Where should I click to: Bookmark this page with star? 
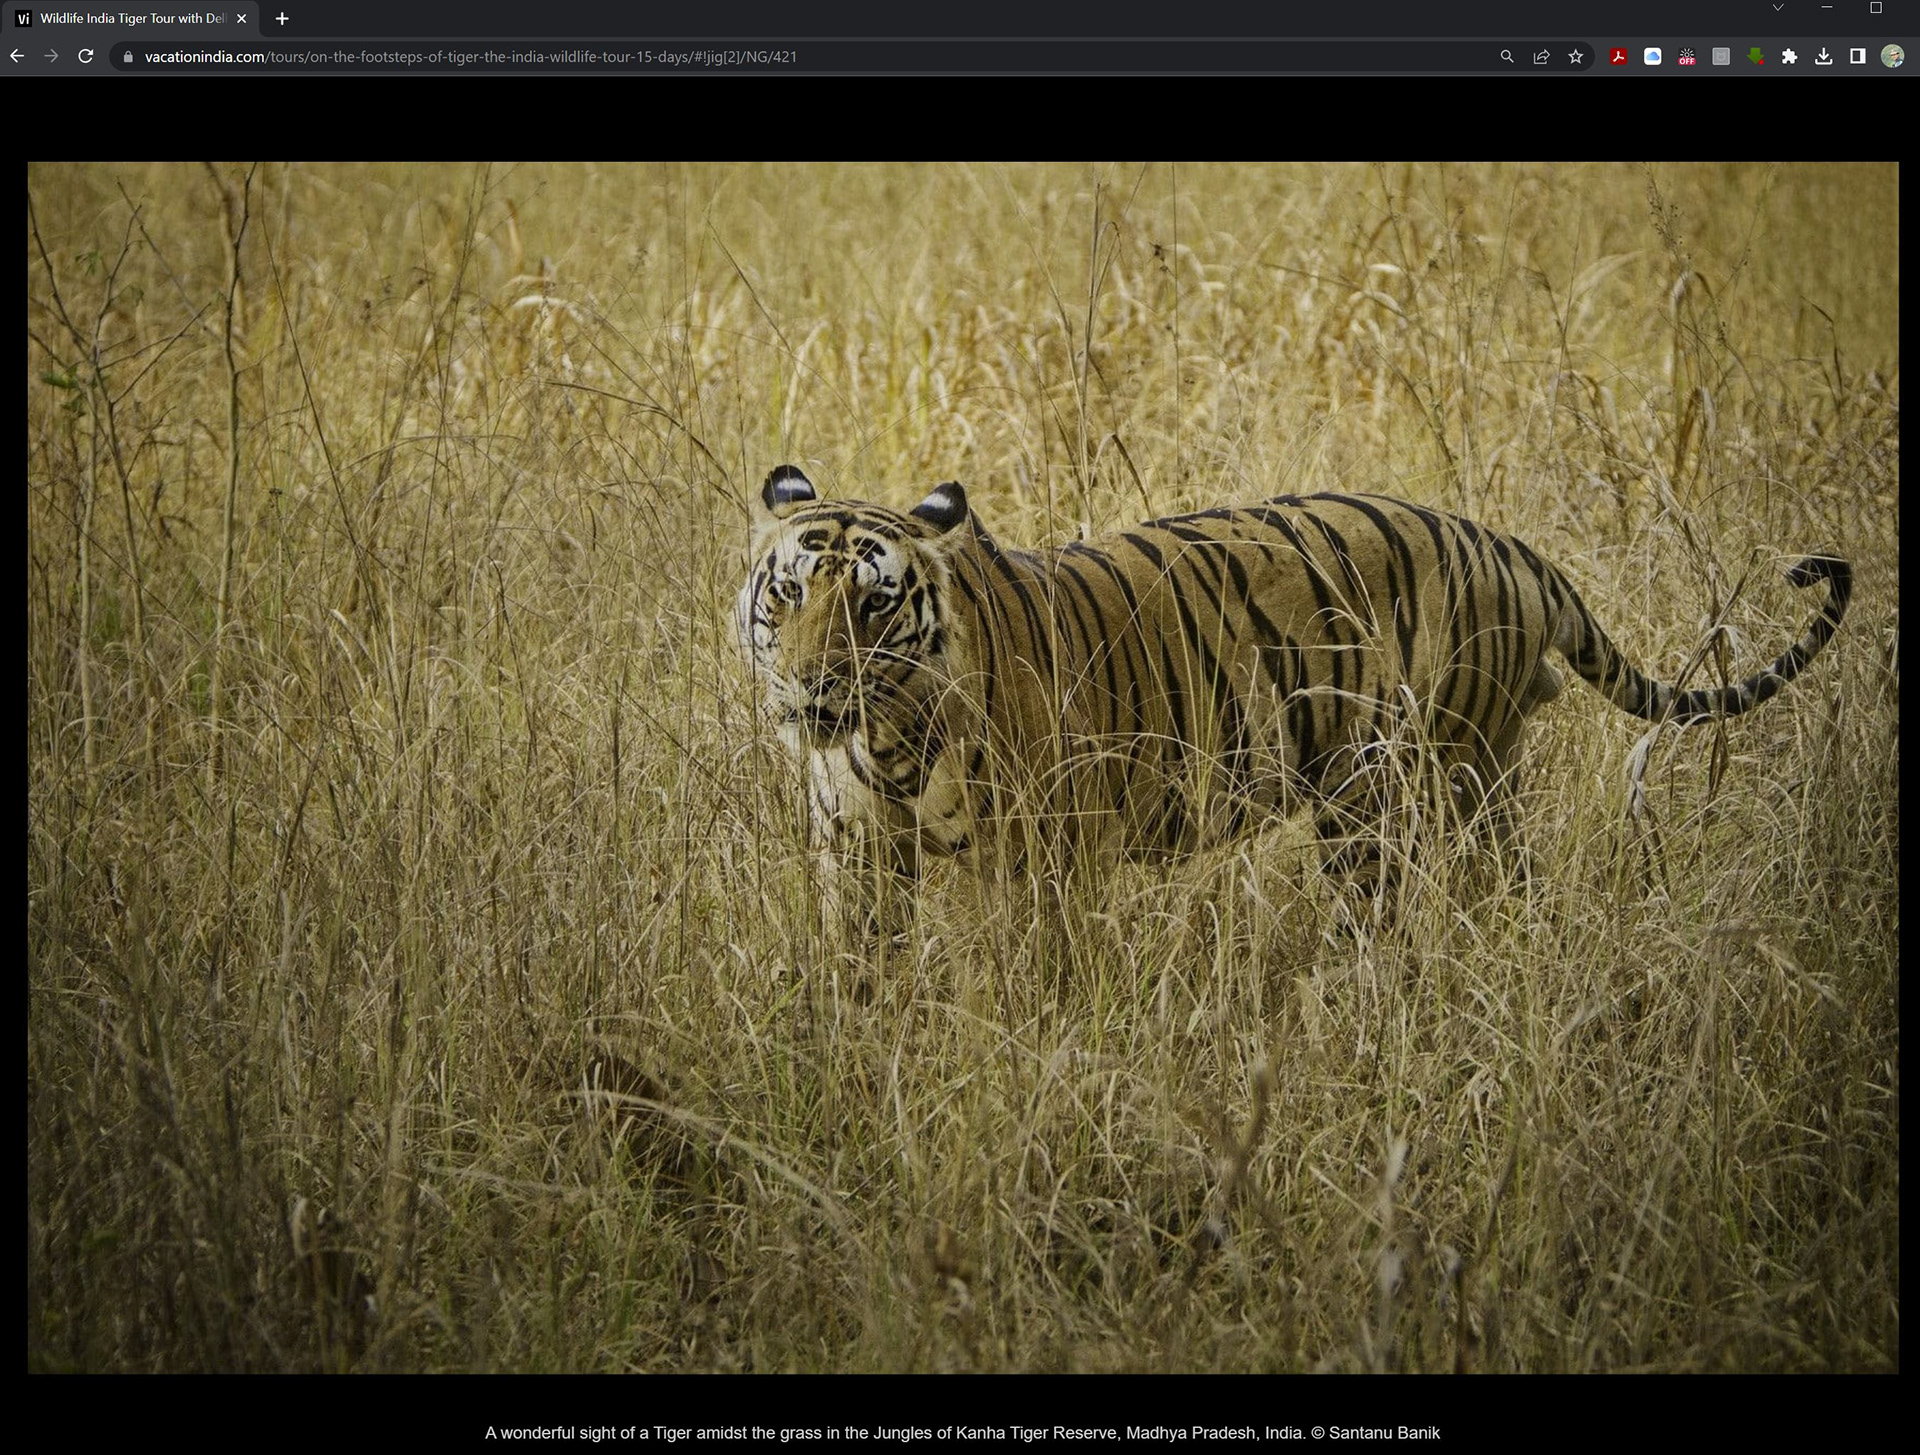click(x=1576, y=57)
